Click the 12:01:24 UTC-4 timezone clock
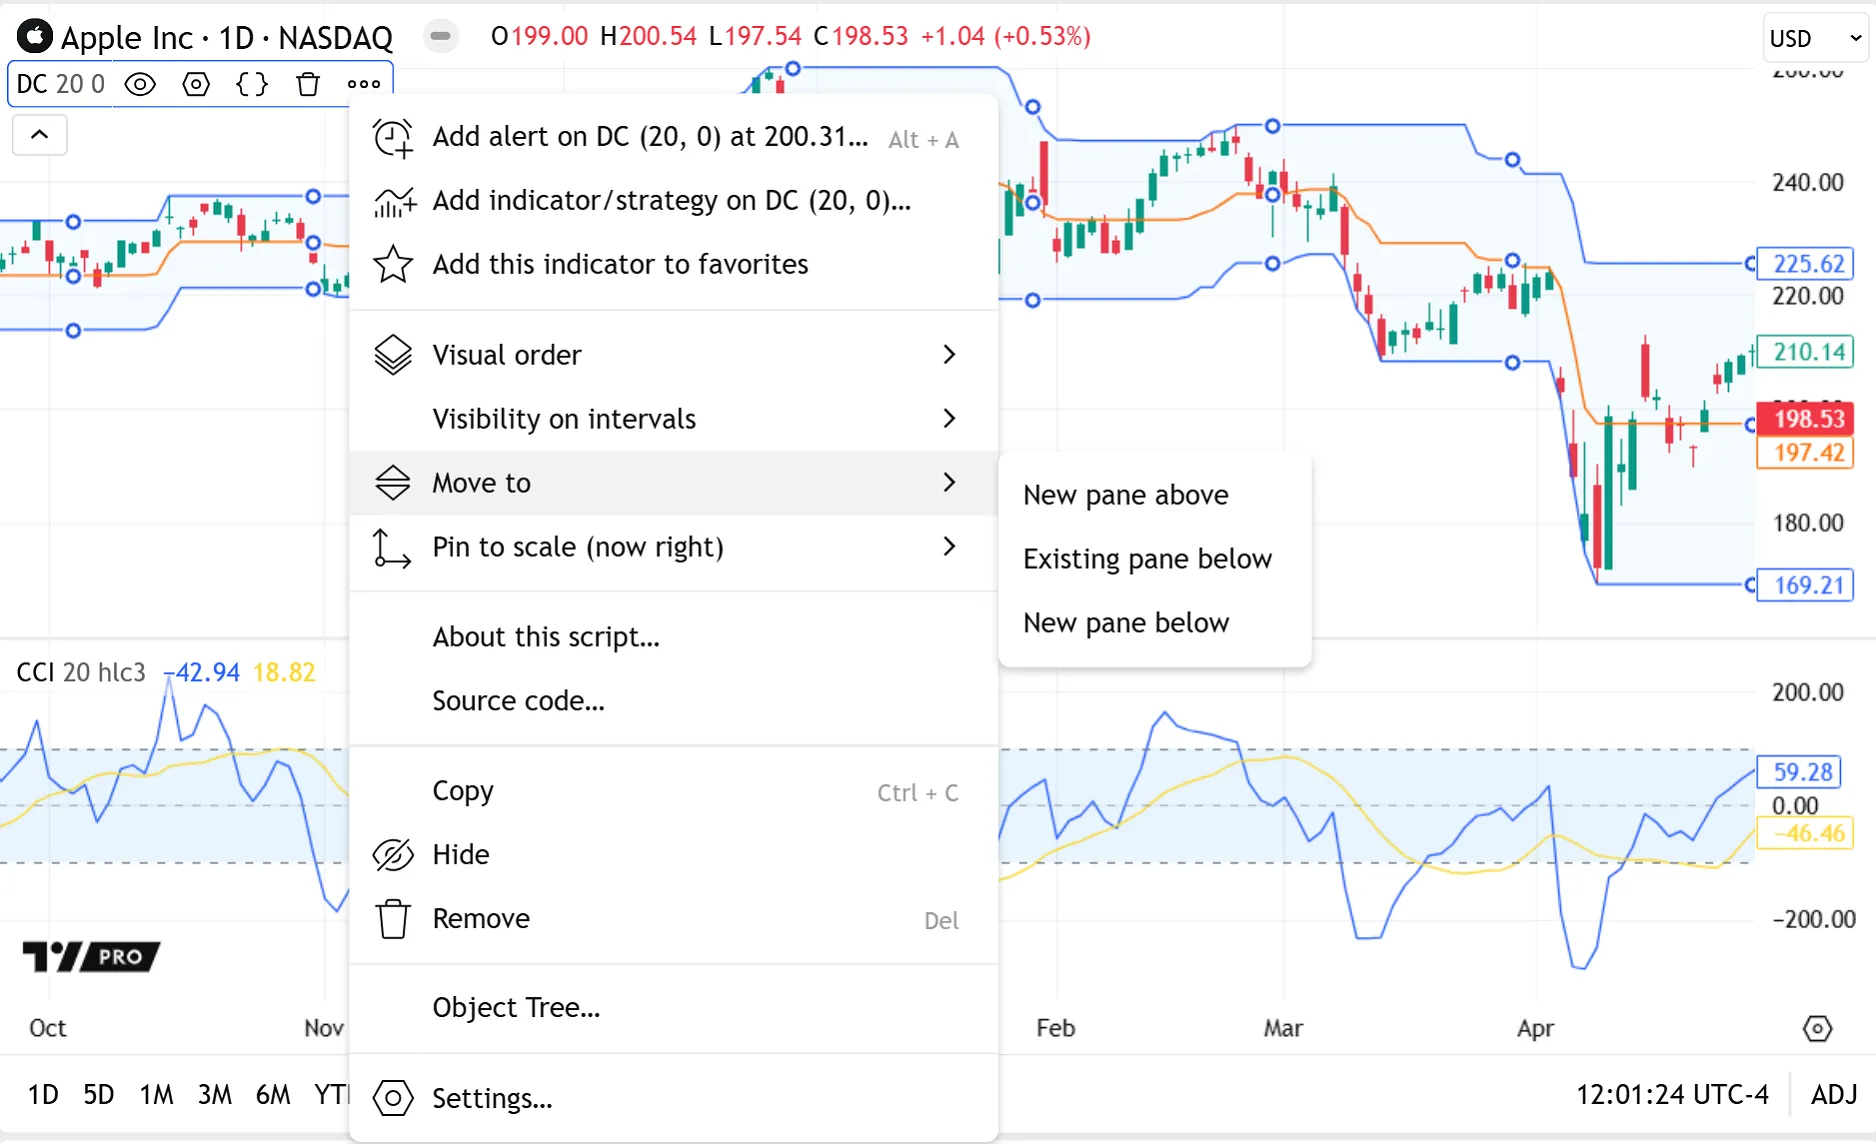Screen dimensions: 1876x1144 click(1672, 1095)
